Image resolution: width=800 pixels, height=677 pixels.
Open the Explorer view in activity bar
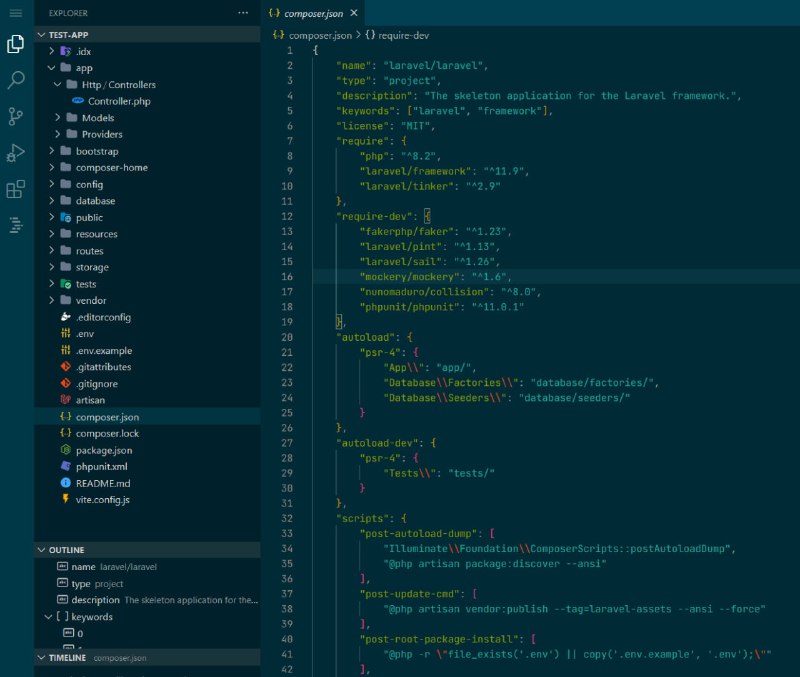pos(16,44)
